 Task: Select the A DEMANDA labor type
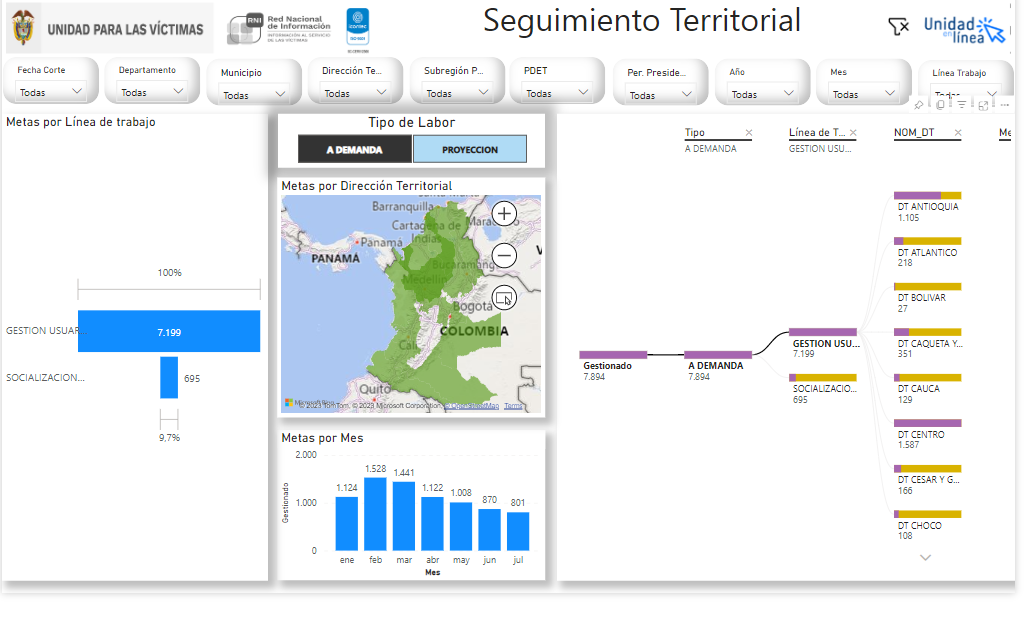coord(354,149)
